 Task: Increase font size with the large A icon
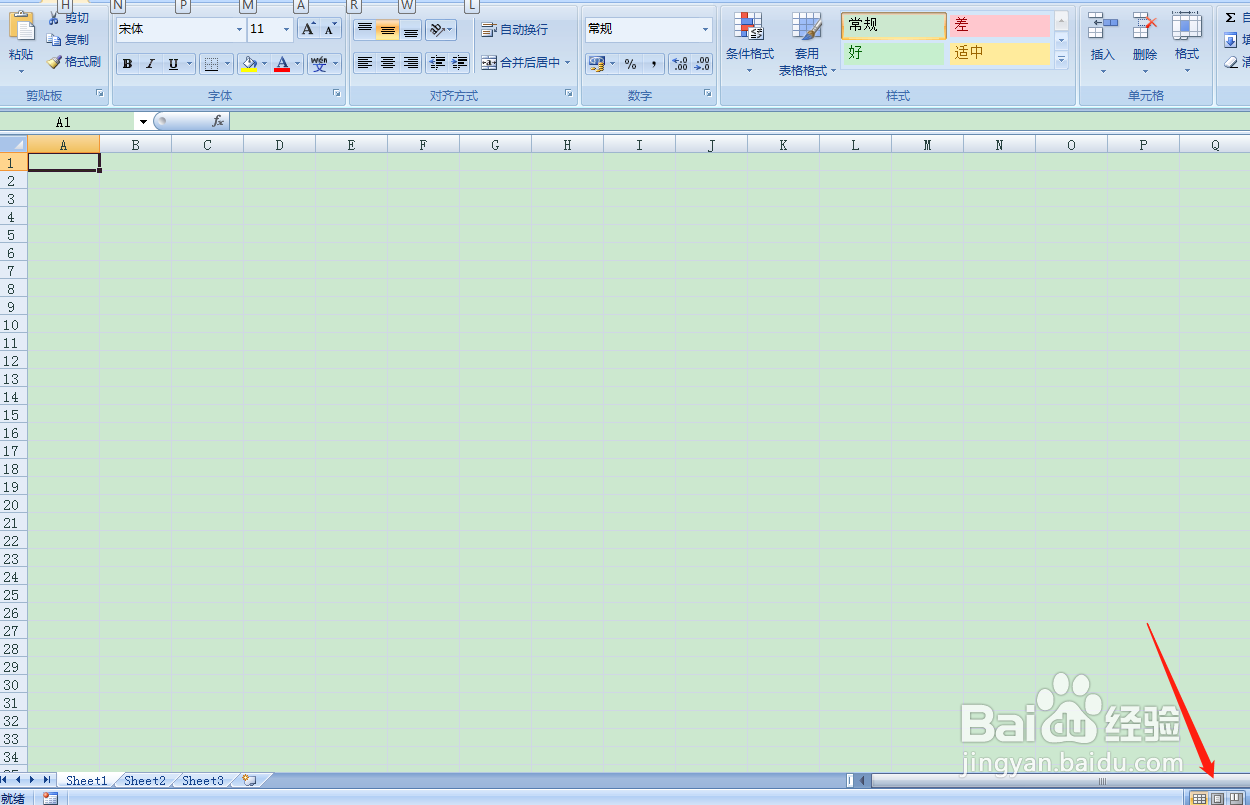[x=308, y=29]
